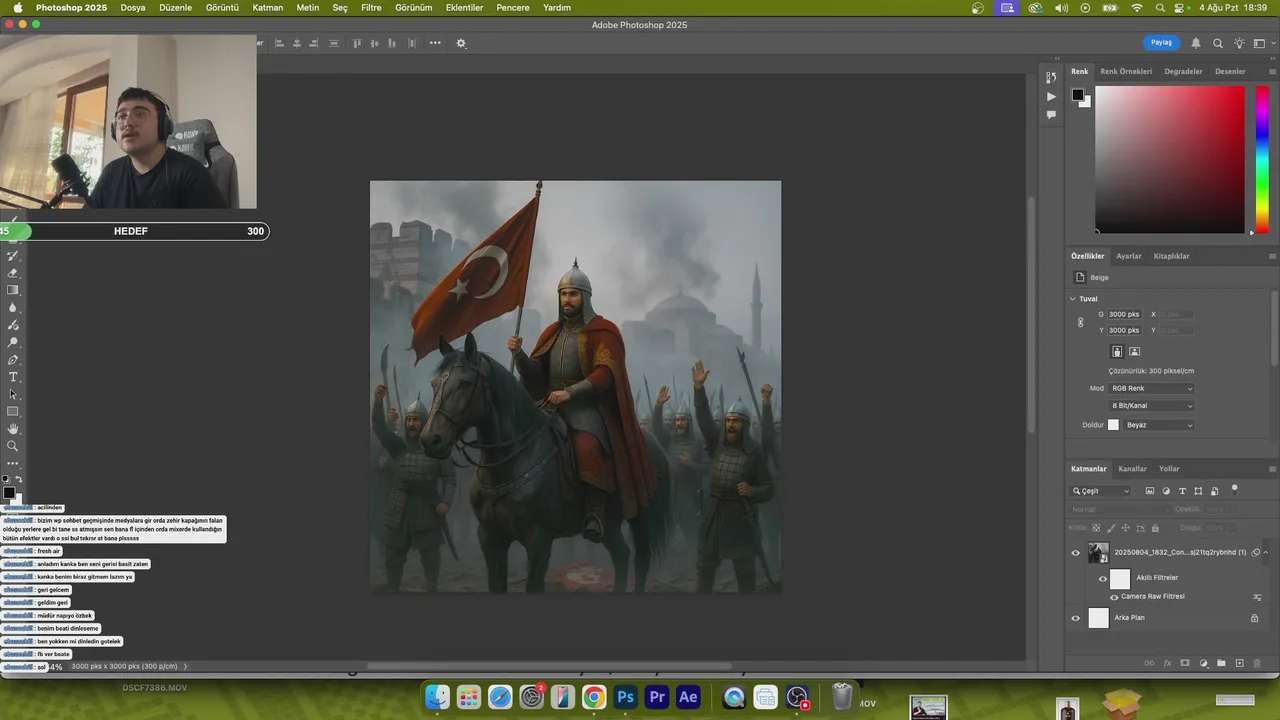The width and height of the screenshot is (1280, 720).
Task: Click the notifications bell icon
Action: 1195,43
